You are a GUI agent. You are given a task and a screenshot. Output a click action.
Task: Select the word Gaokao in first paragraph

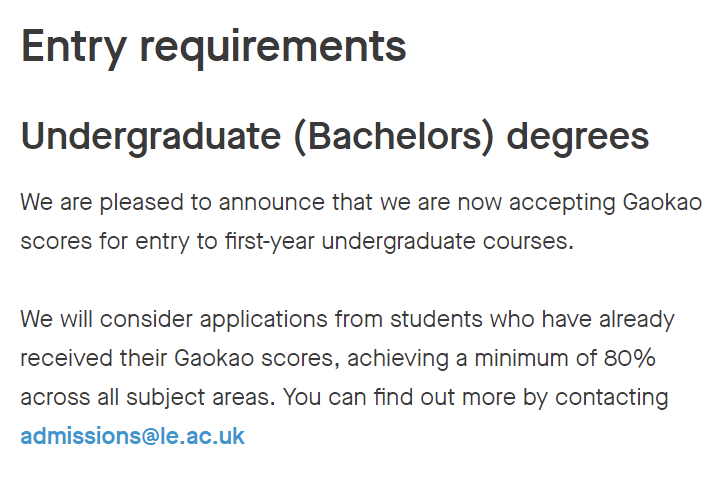click(x=662, y=202)
